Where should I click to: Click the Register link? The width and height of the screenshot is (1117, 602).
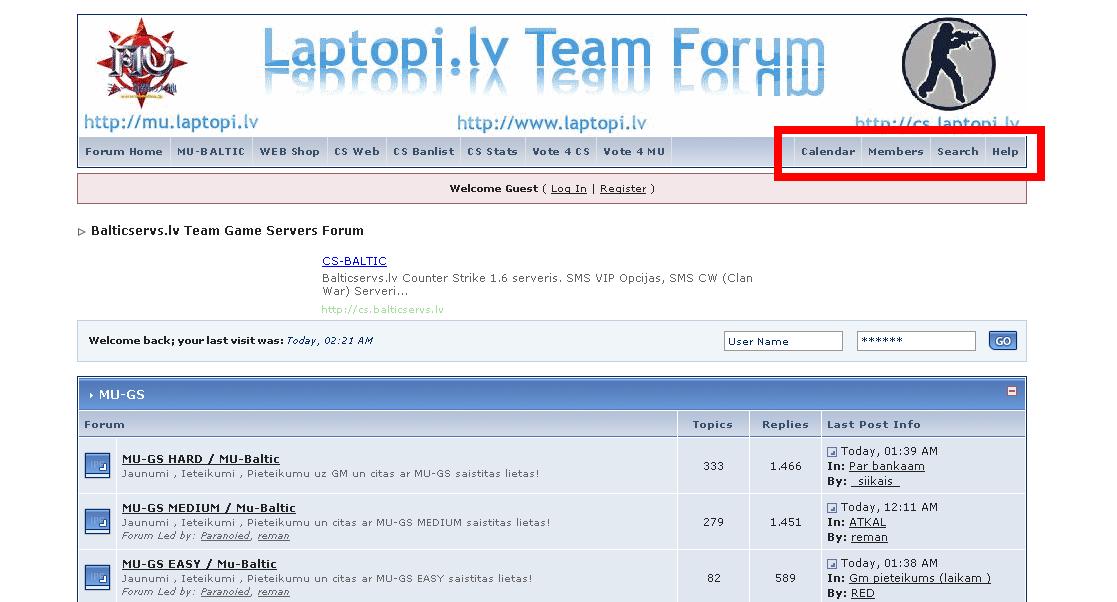pos(623,189)
